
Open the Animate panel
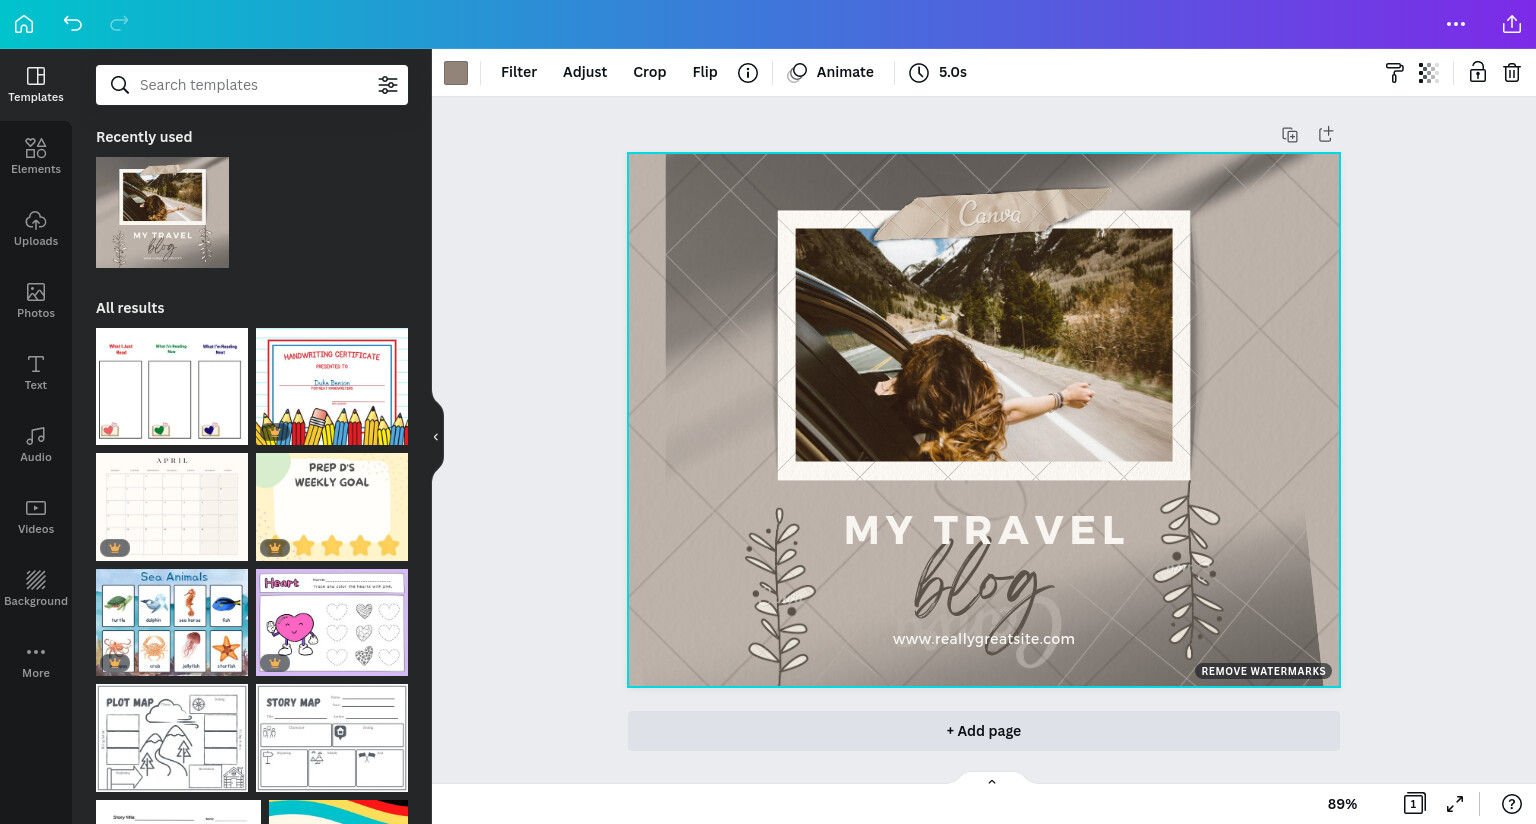pos(831,72)
